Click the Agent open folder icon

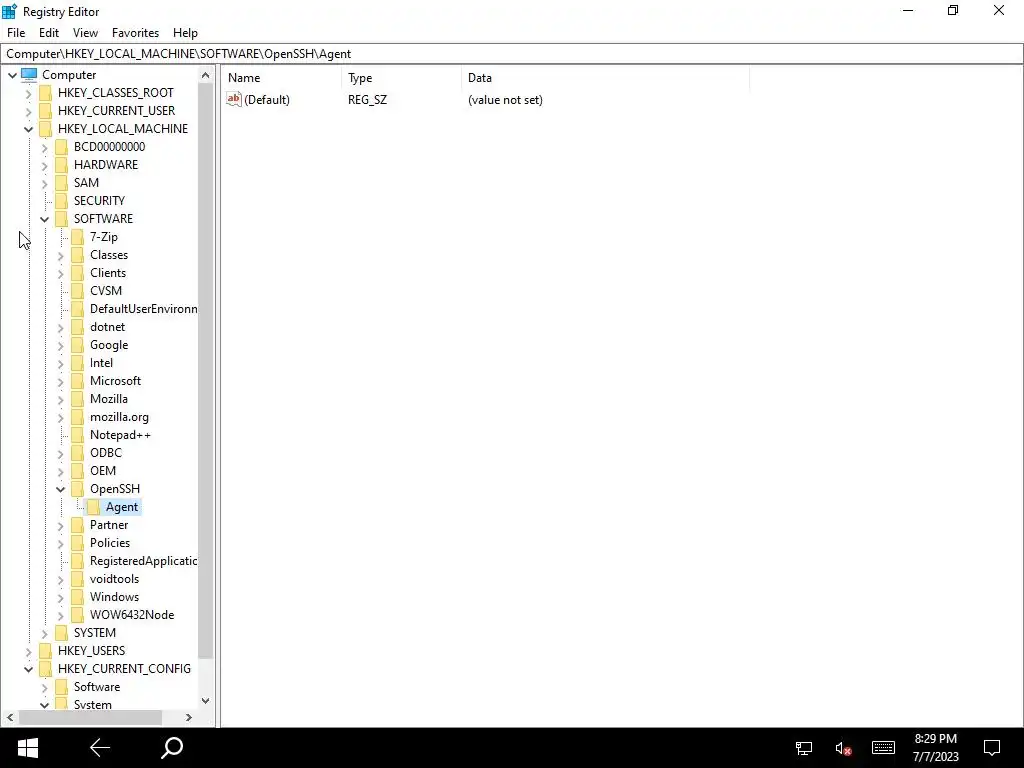(93, 507)
